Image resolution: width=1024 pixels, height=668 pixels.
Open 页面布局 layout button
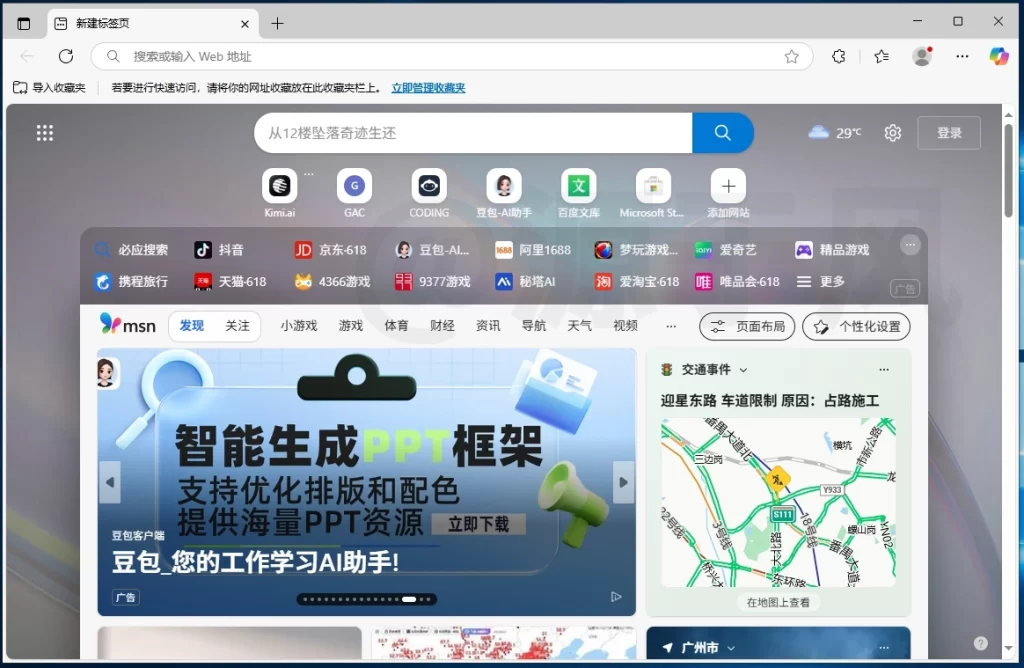pos(747,326)
